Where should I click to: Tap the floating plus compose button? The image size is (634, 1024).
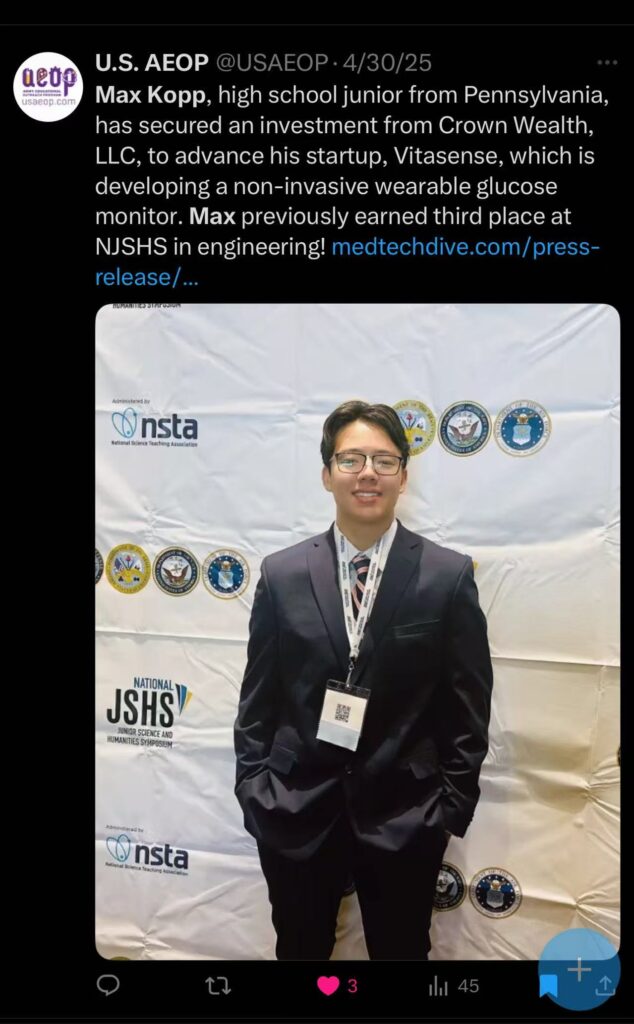(x=579, y=969)
